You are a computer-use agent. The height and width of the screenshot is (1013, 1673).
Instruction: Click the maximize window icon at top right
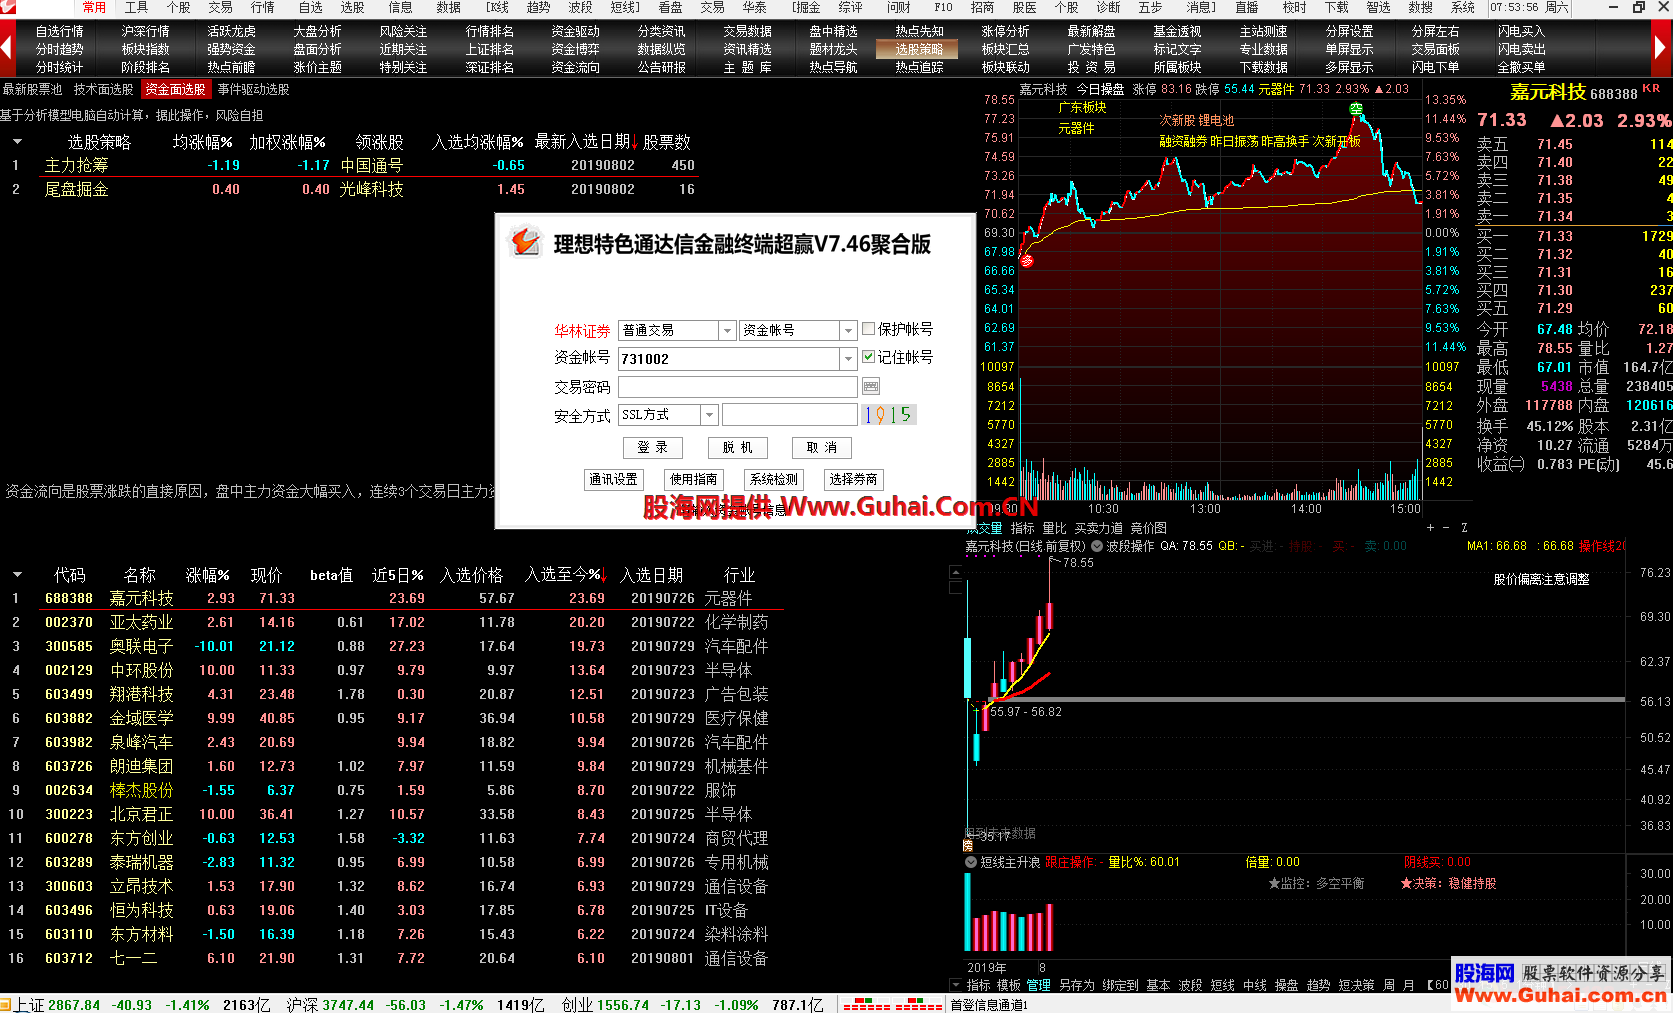[x=1639, y=7]
